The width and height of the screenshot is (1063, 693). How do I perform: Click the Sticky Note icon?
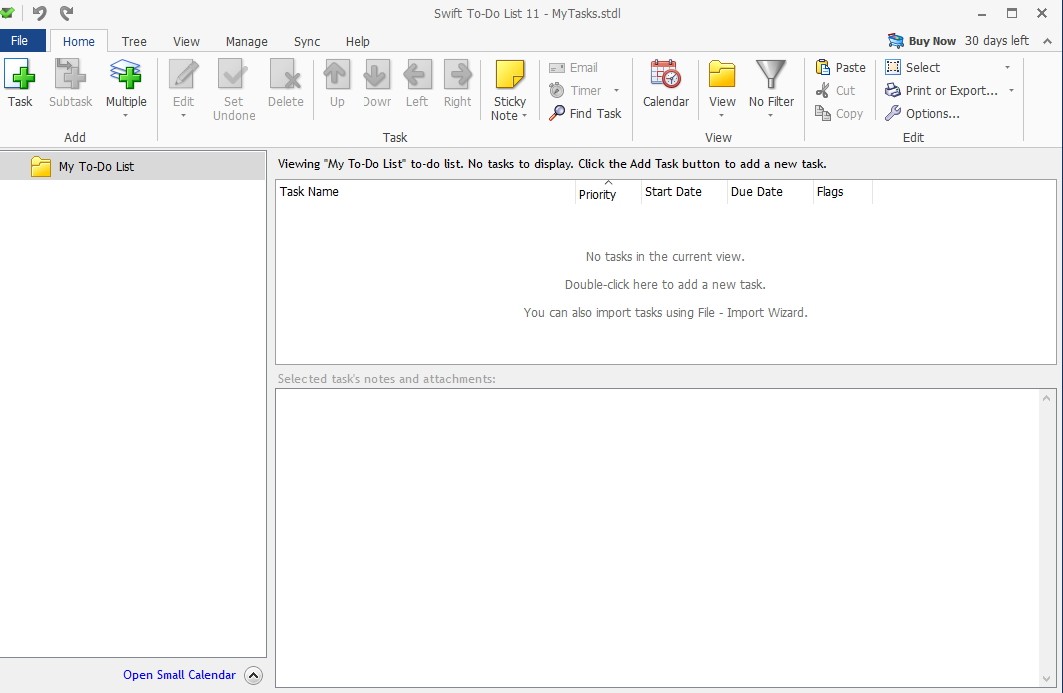click(x=510, y=74)
